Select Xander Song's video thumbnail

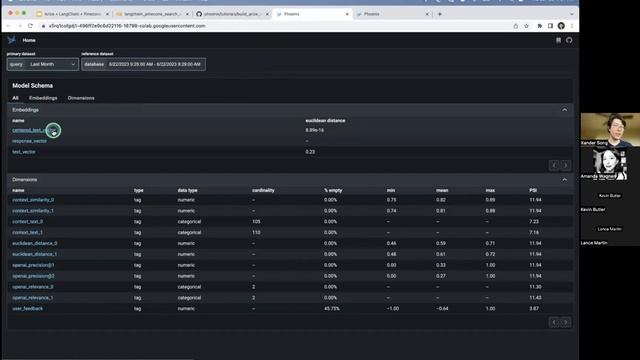coord(610,129)
